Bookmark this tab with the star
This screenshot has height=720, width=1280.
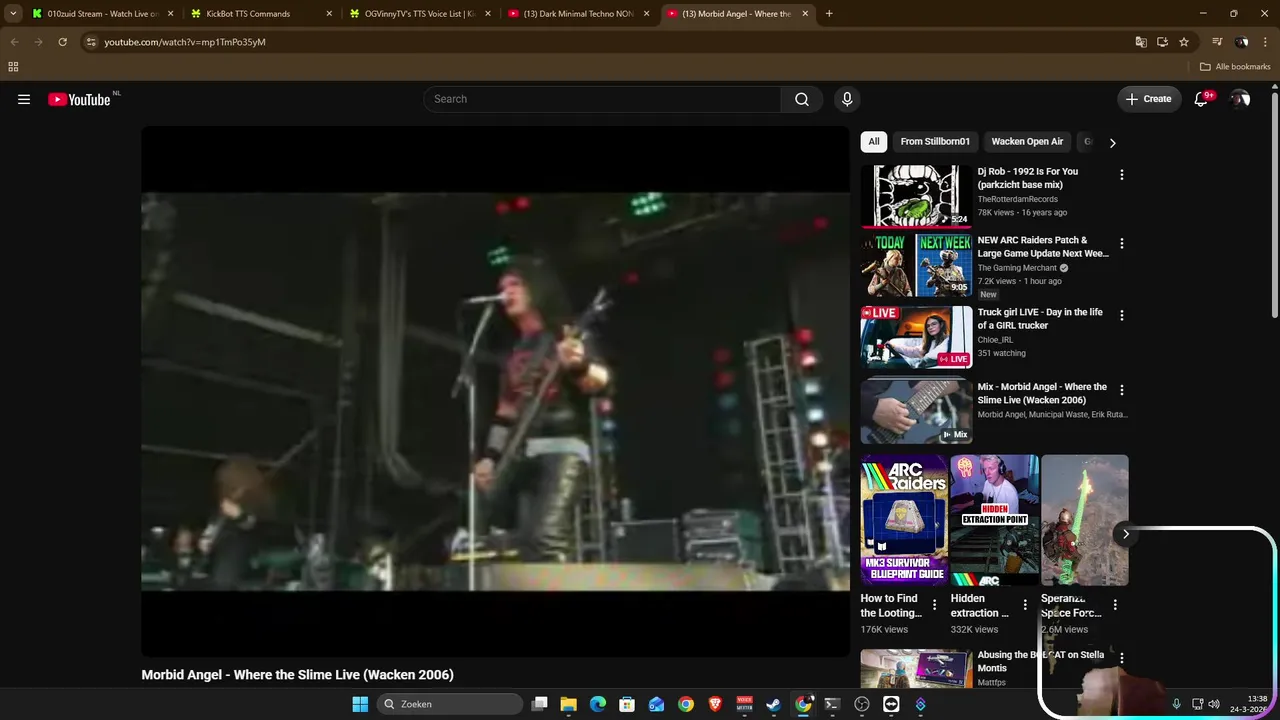[1184, 42]
